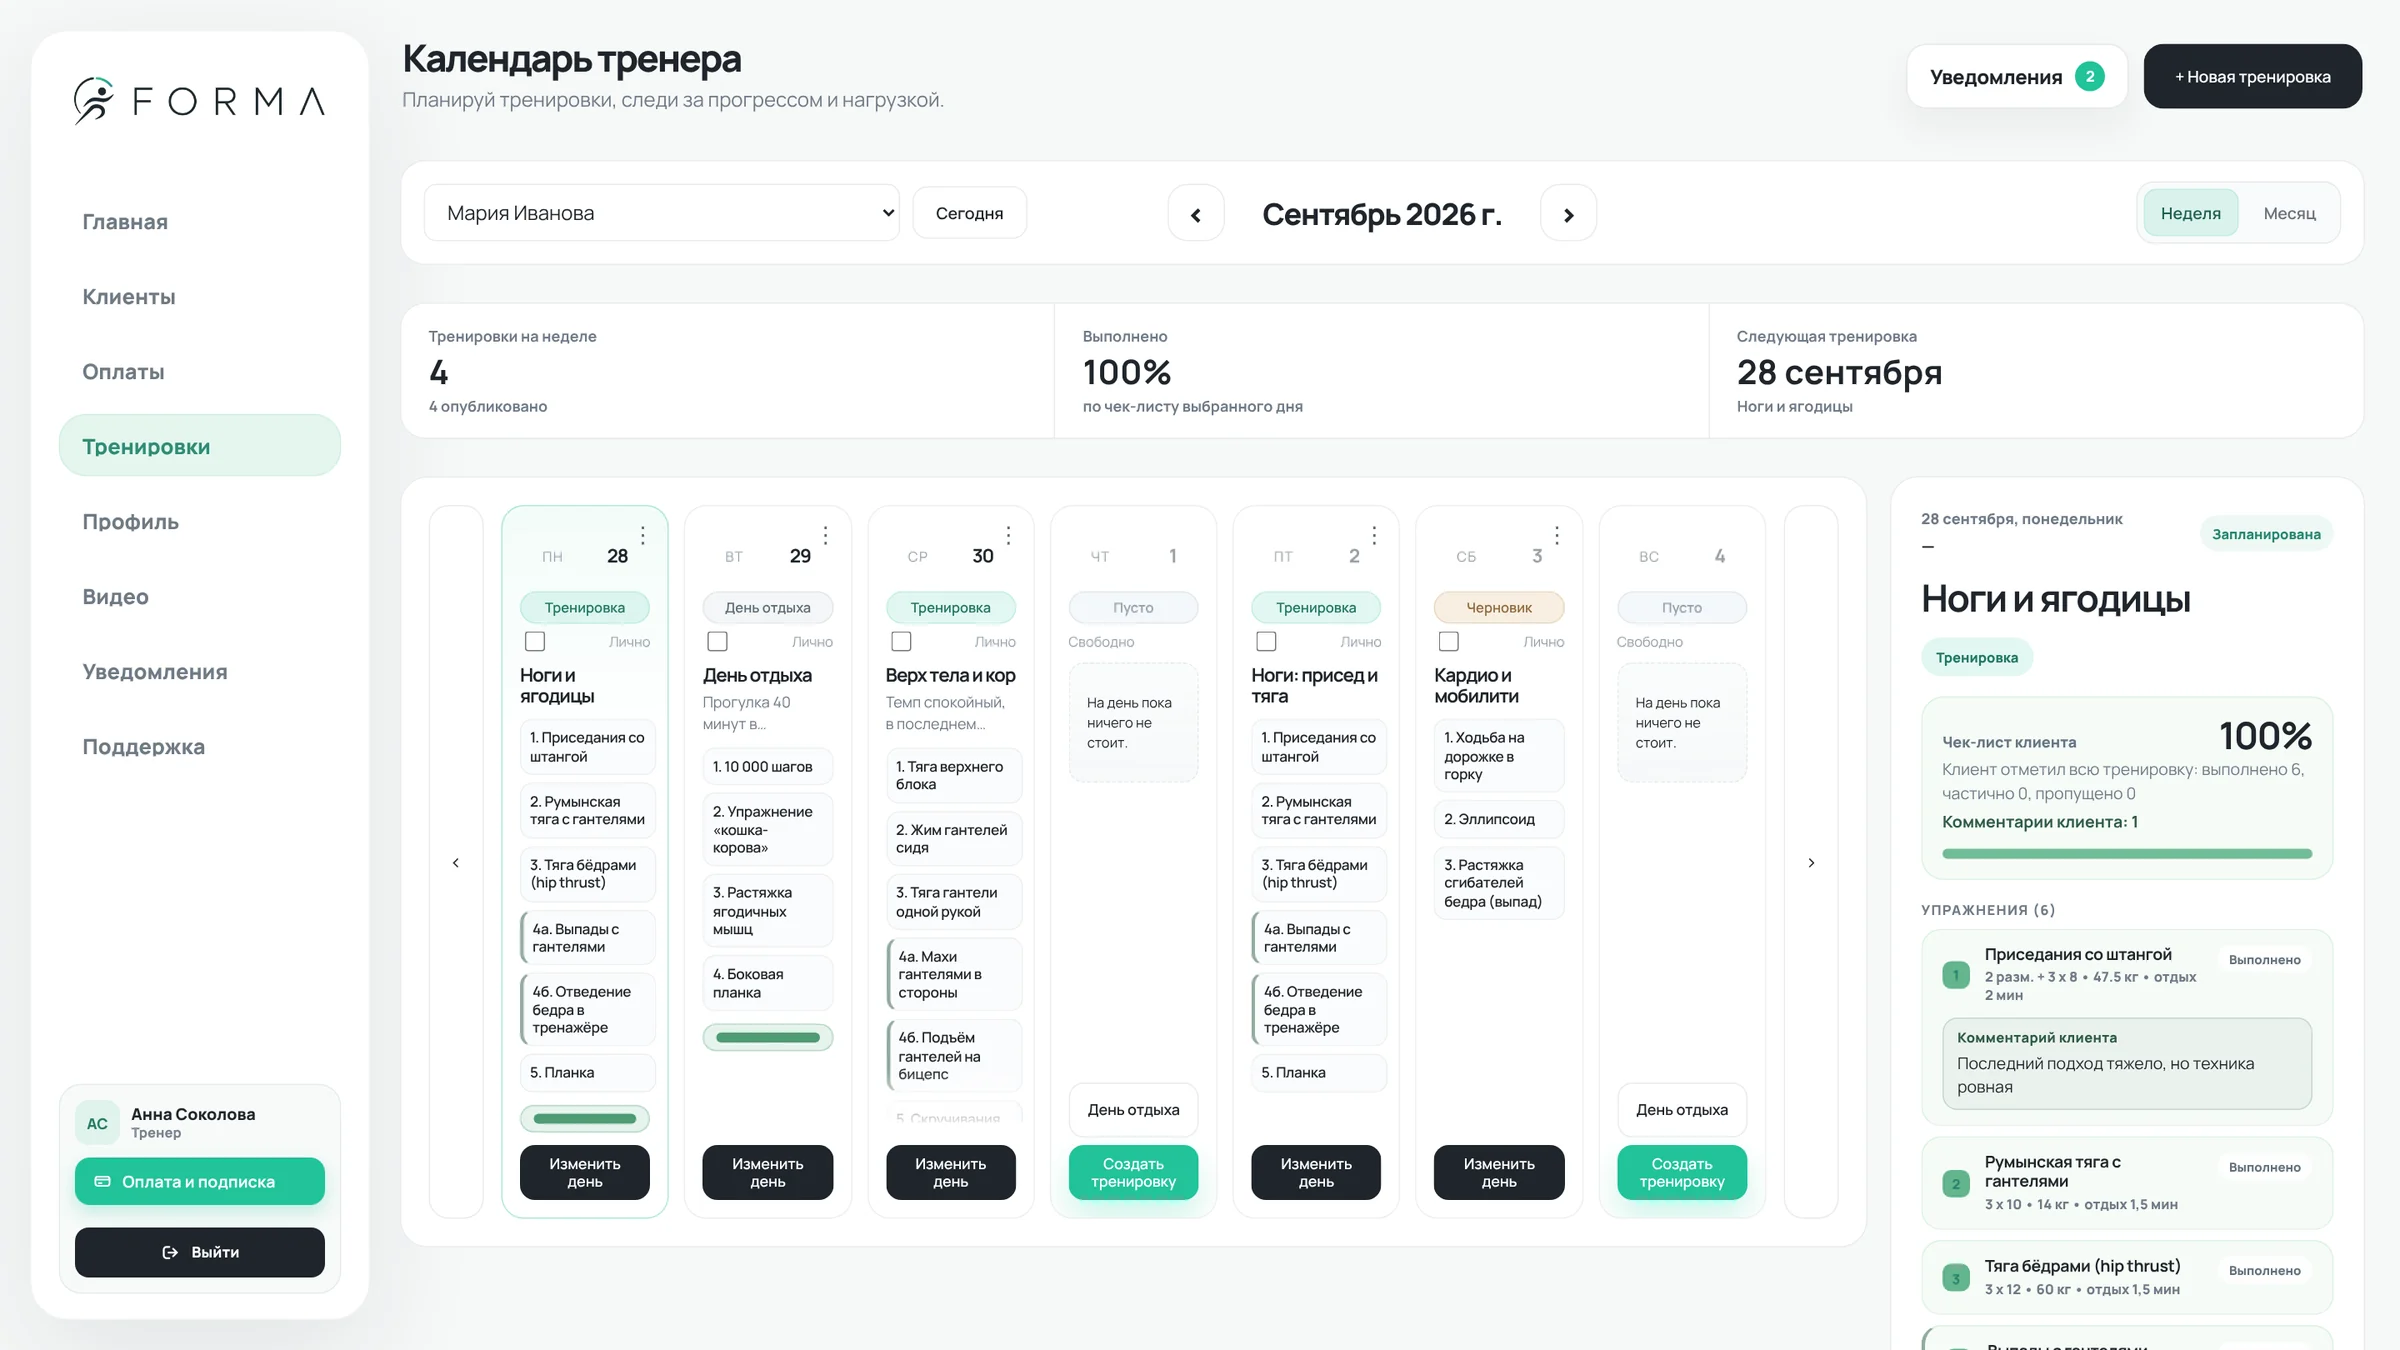Switch to Месяц view

tap(2289, 213)
